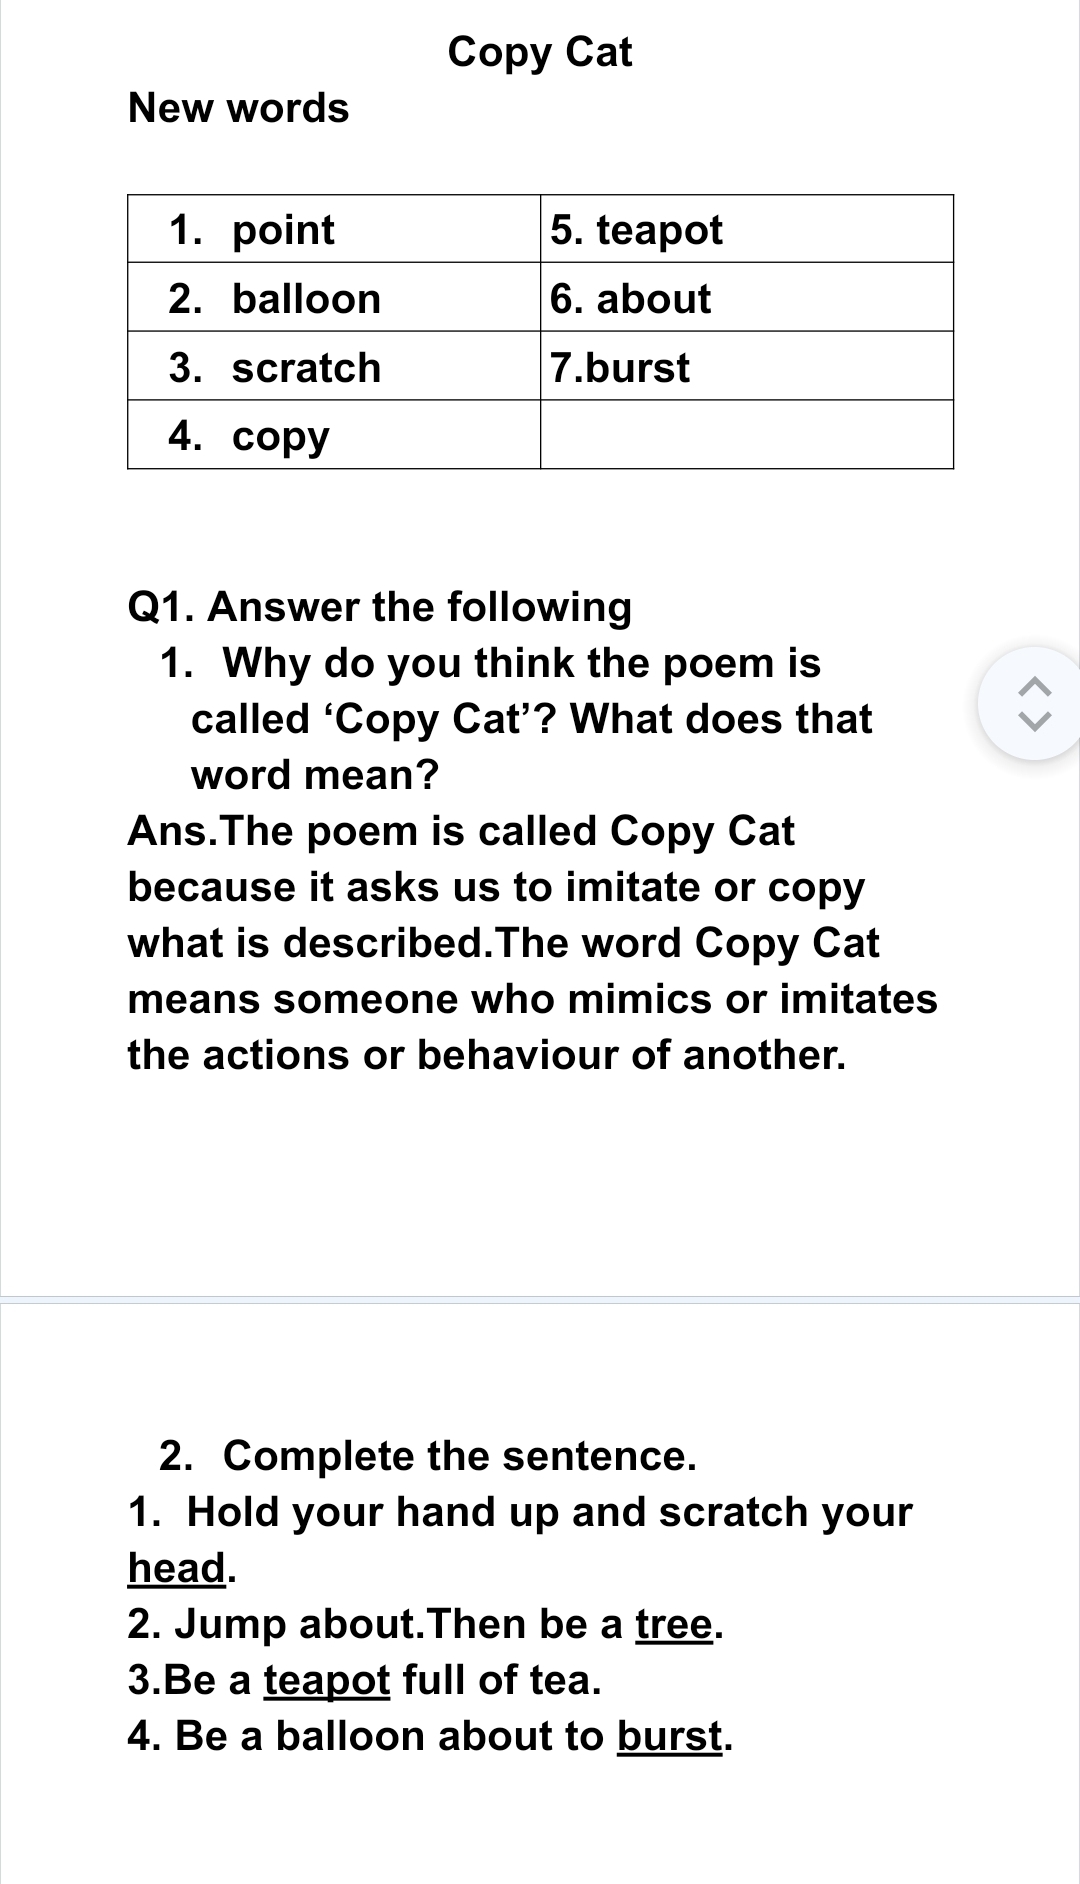Screen dimensions: 1080x1884
Task: Click underlined word 'teapot' in sentence 3
Action: (x=327, y=1681)
